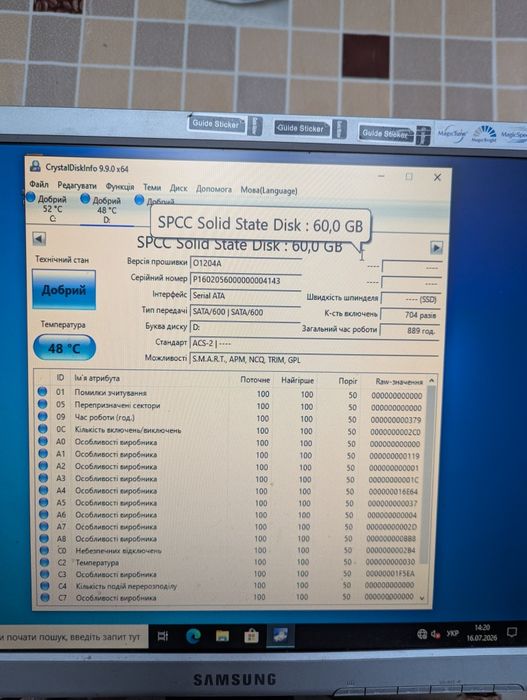Click the serial number field
Viewport: 527px width, 700px height.
tap(246, 280)
